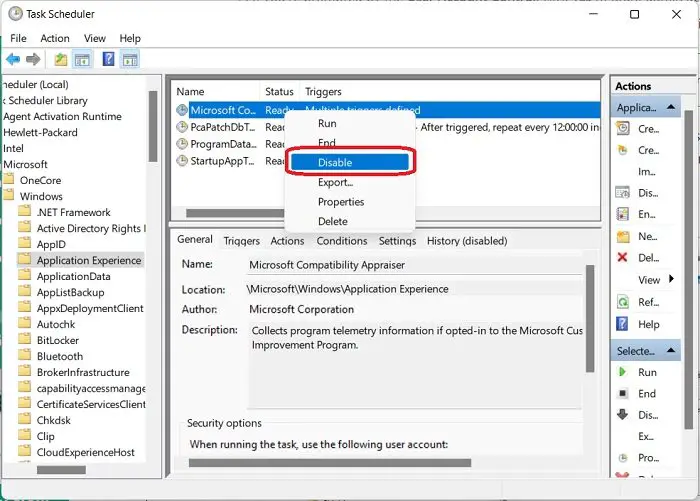The width and height of the screenshot is (700, 501).
Task: Open the Action menu
Action: 55,38
